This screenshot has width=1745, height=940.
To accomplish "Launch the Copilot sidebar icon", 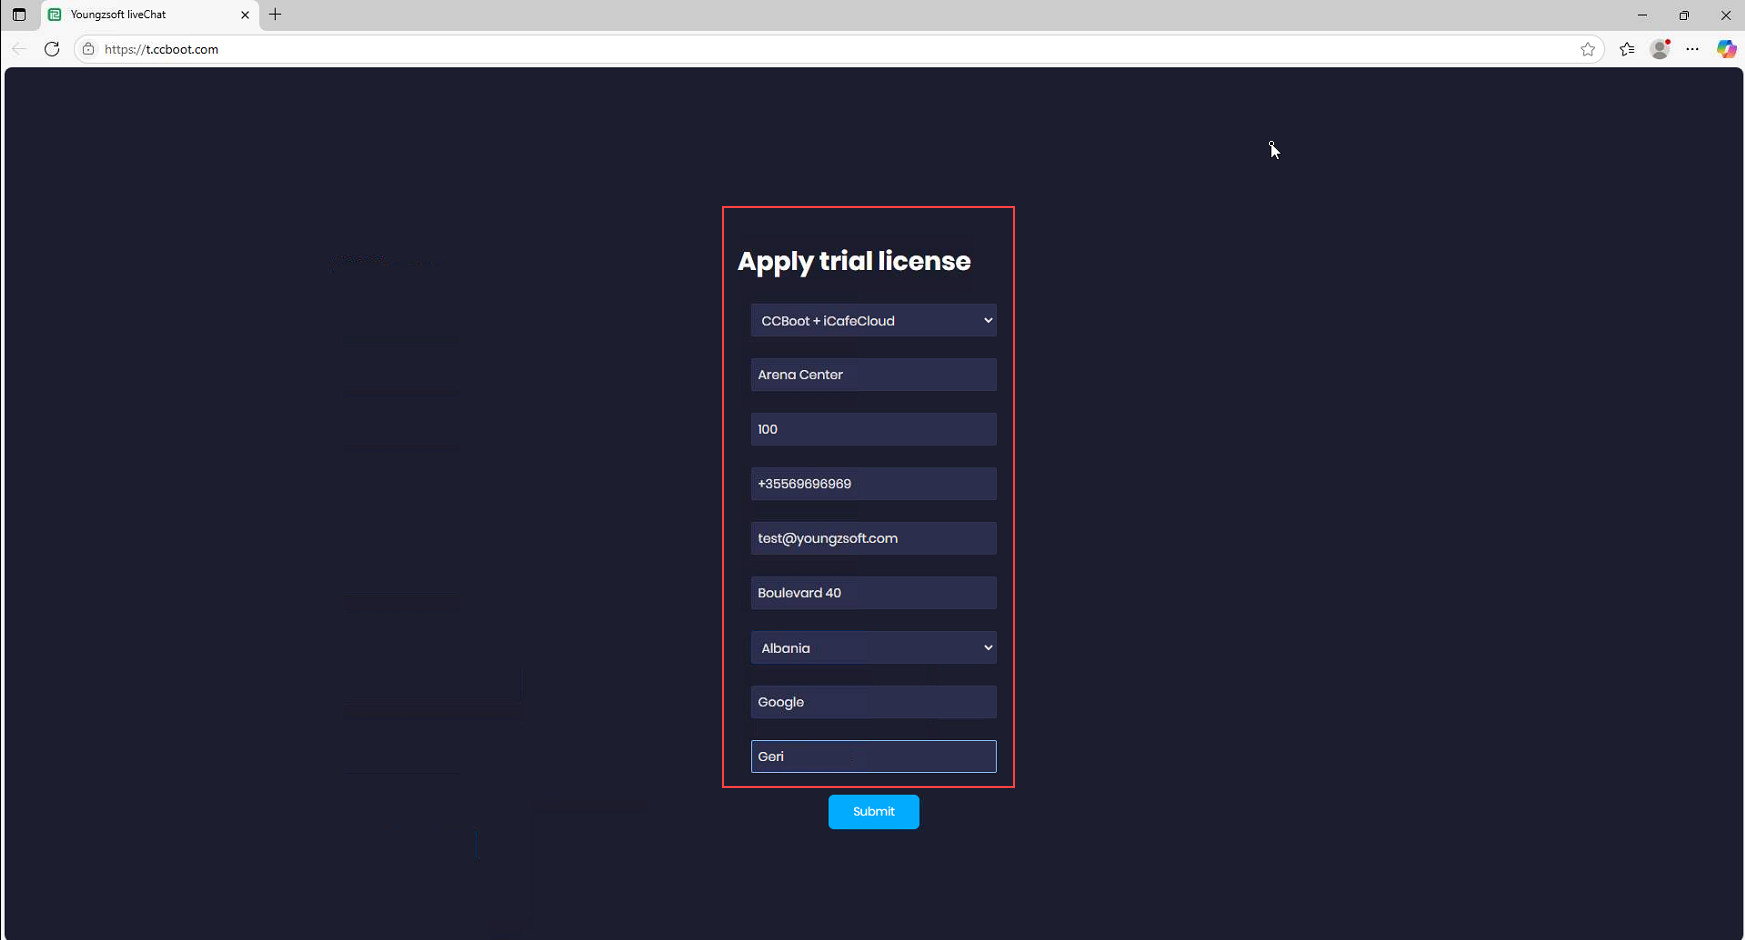I will pos(1726,49).
